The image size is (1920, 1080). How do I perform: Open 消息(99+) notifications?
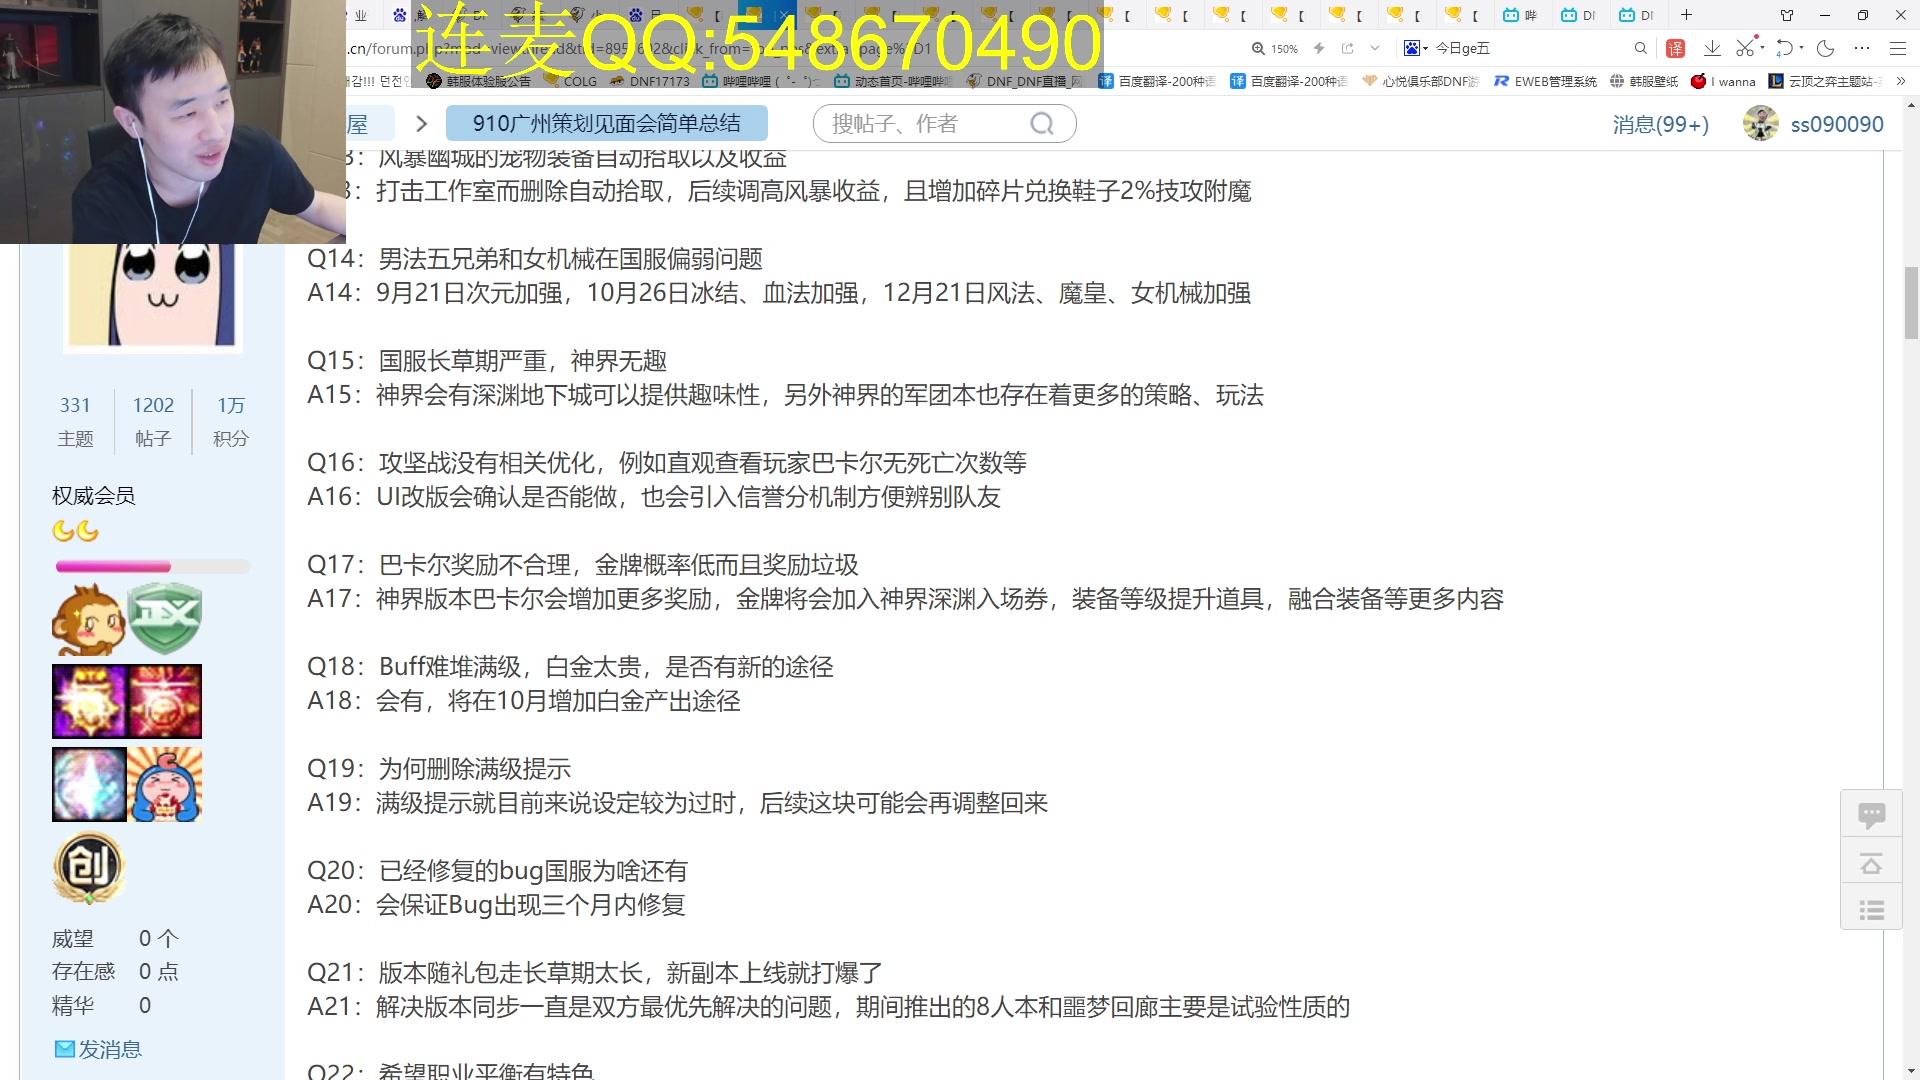click(1660, 124)
